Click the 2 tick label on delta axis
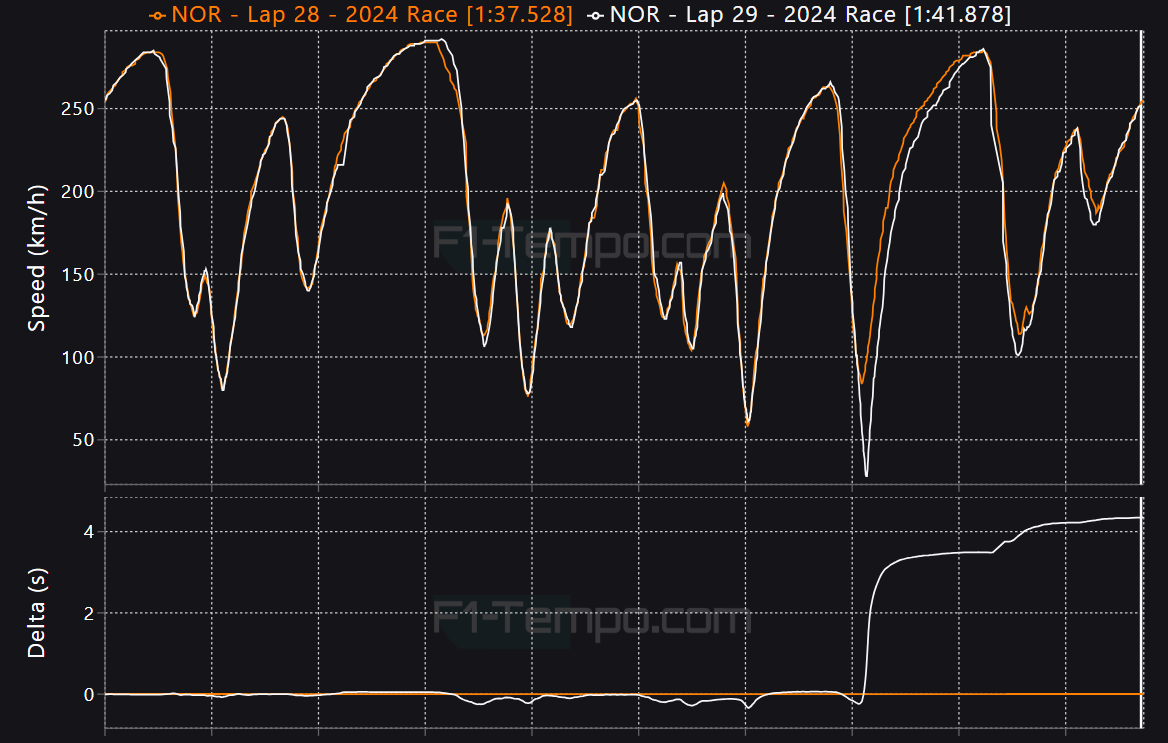 tap(88, 613)
